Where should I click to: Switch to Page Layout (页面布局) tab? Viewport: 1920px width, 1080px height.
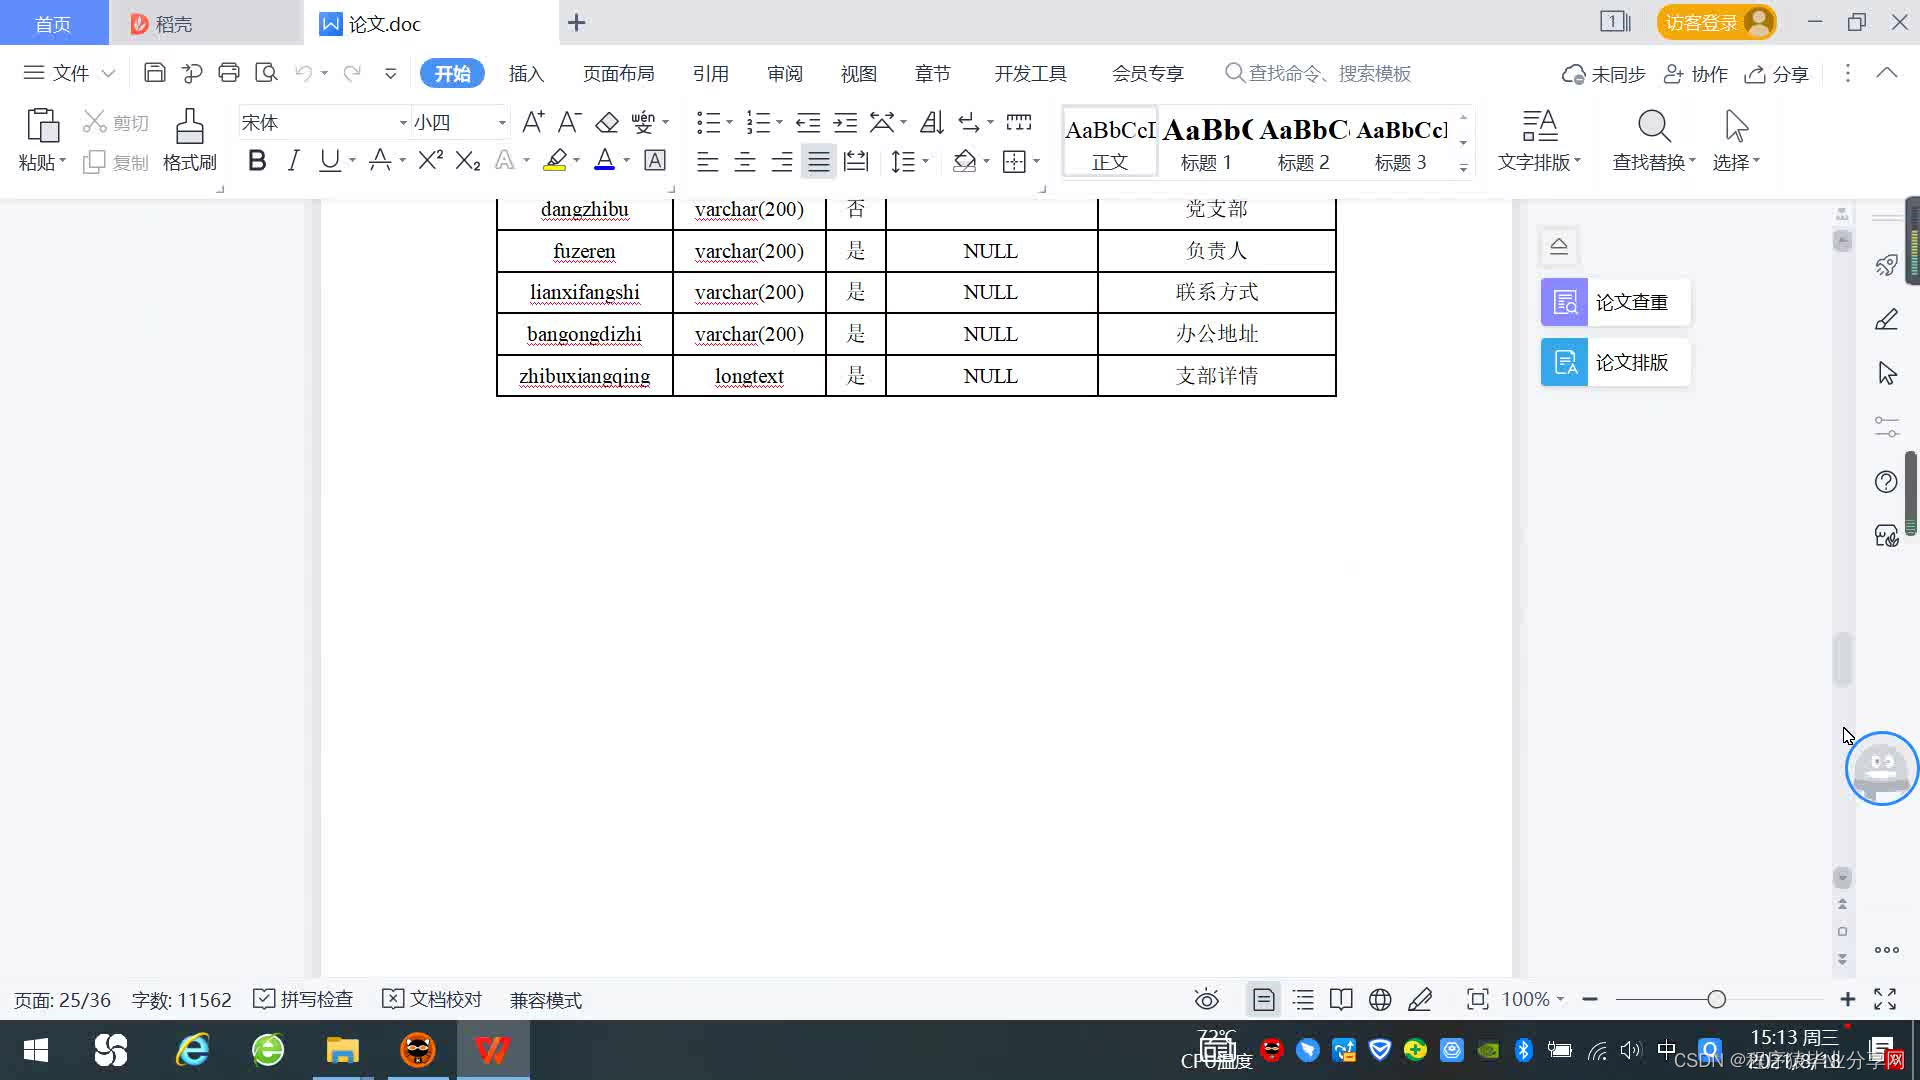(x=618, y=73)
